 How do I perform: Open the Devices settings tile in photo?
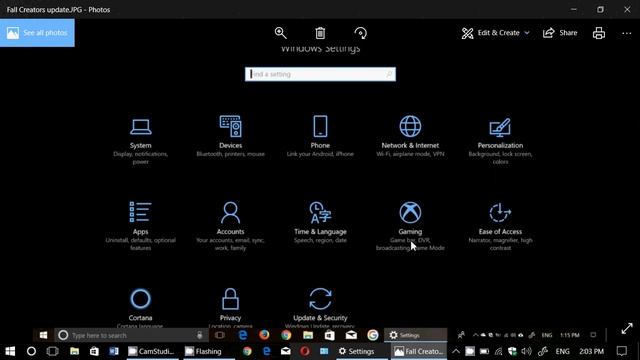pos(231,136)
